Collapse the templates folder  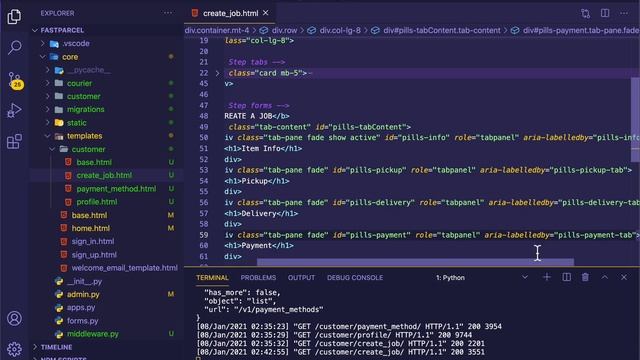pos(84,136)
